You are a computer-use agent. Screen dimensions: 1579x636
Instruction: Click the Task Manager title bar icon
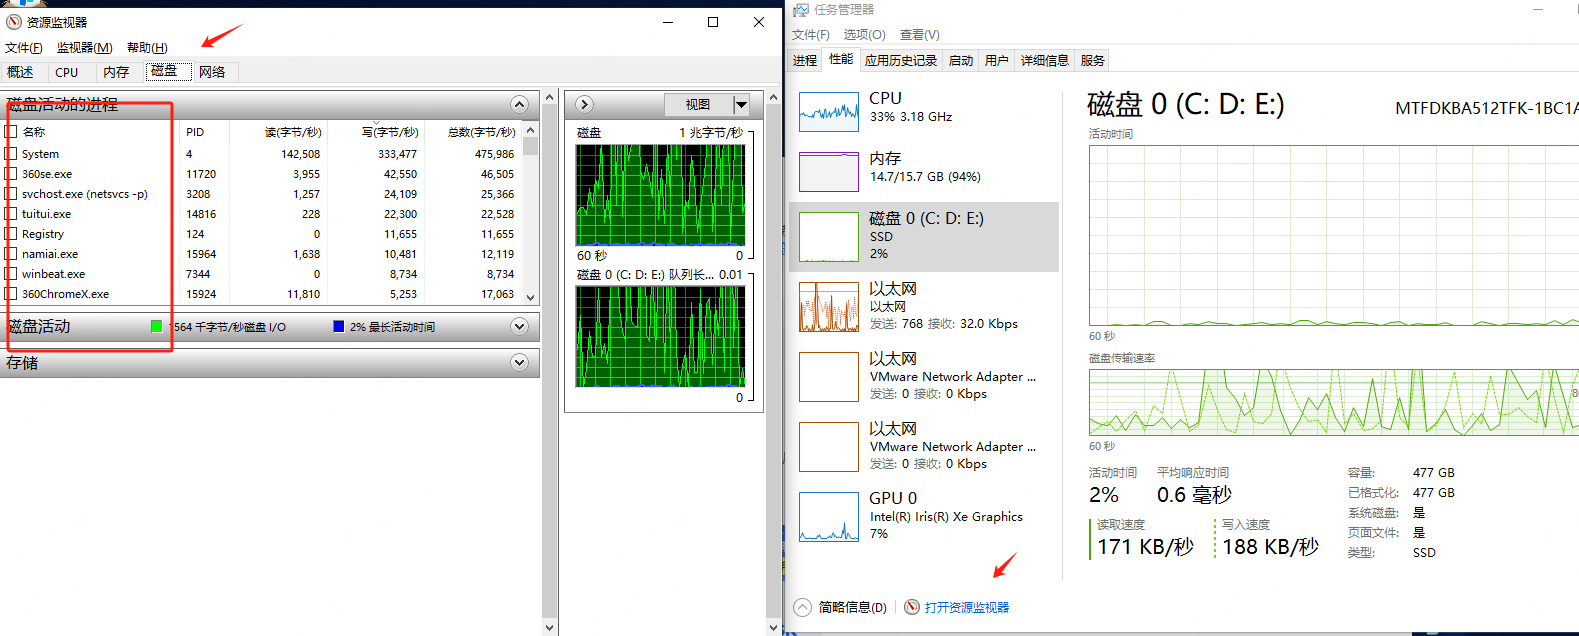pyautogui.click(x=801, y=10)
